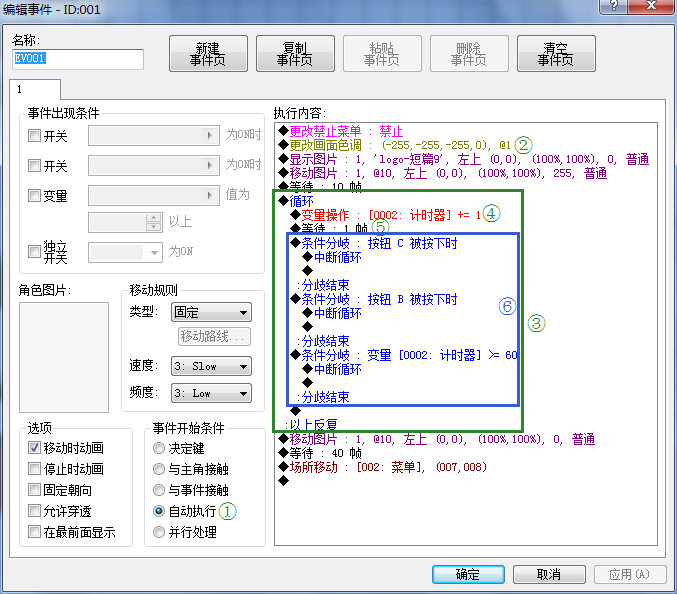
Task: Click the empty 角色图片 preview box
Action: 64,357
